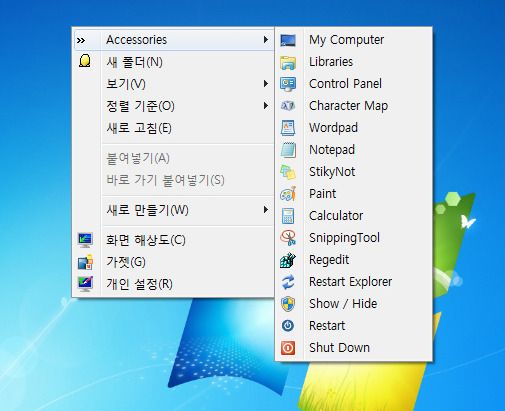Click the Notepad icon
505x411 pixels.
pos(288,150)
